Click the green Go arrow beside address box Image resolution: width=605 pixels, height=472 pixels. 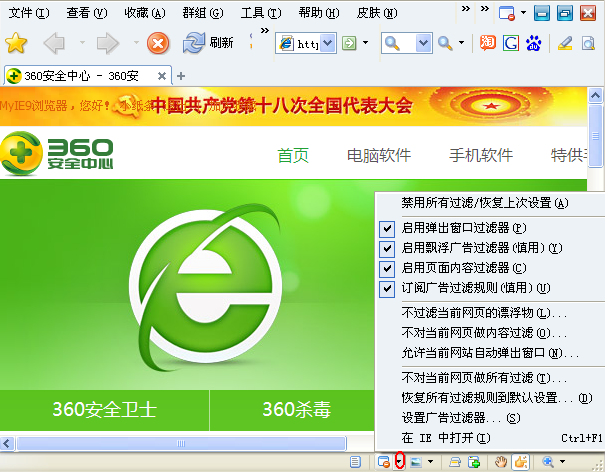pyautogui.click(x=349, y=43)
